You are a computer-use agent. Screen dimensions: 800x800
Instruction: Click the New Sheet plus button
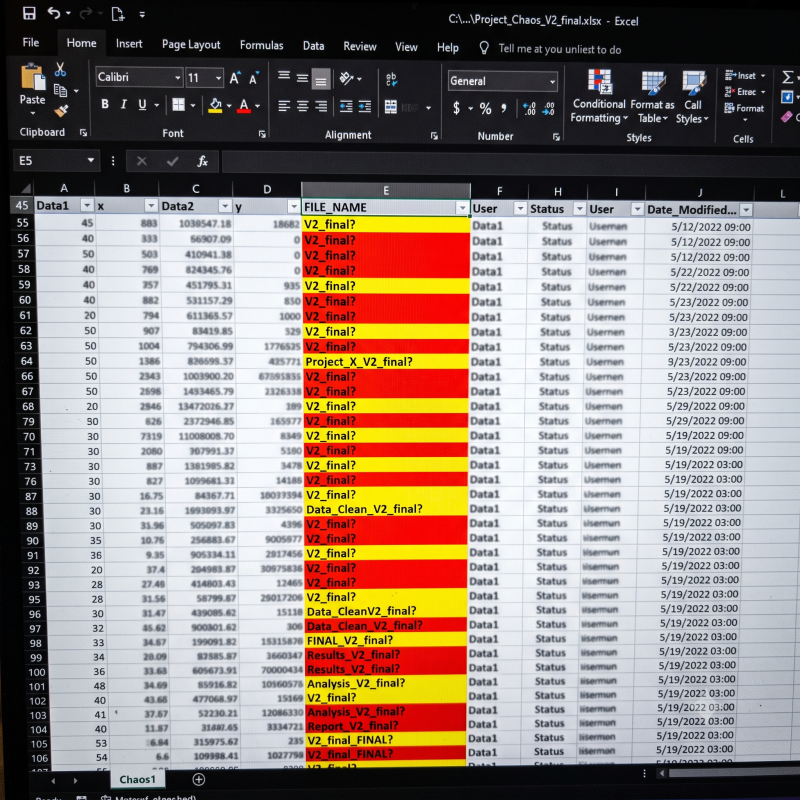[x=198, y=779]
